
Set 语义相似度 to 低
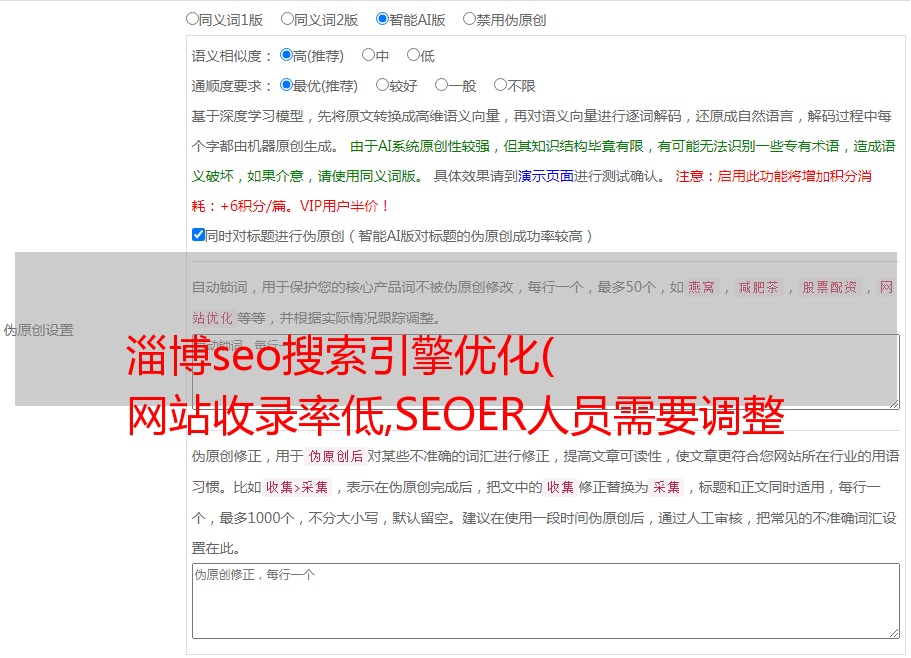tap(413, 55)
